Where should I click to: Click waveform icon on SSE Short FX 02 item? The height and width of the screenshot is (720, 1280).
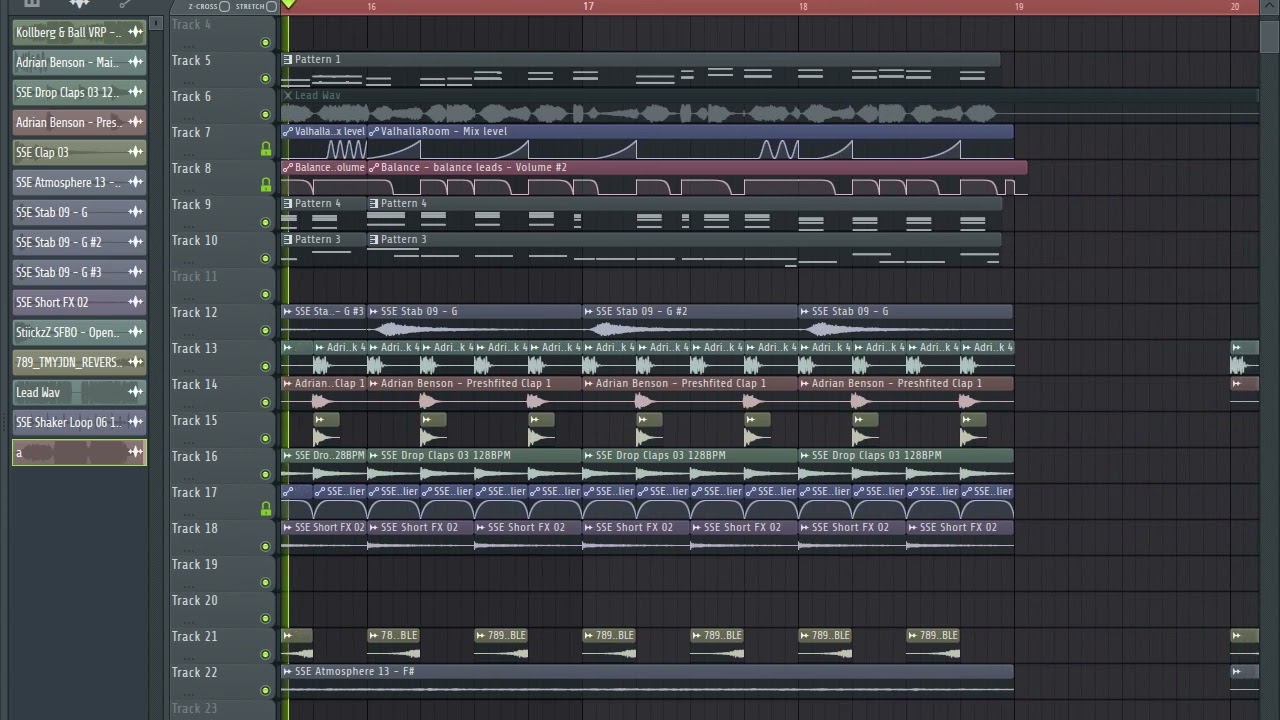[x=135, y=302]
